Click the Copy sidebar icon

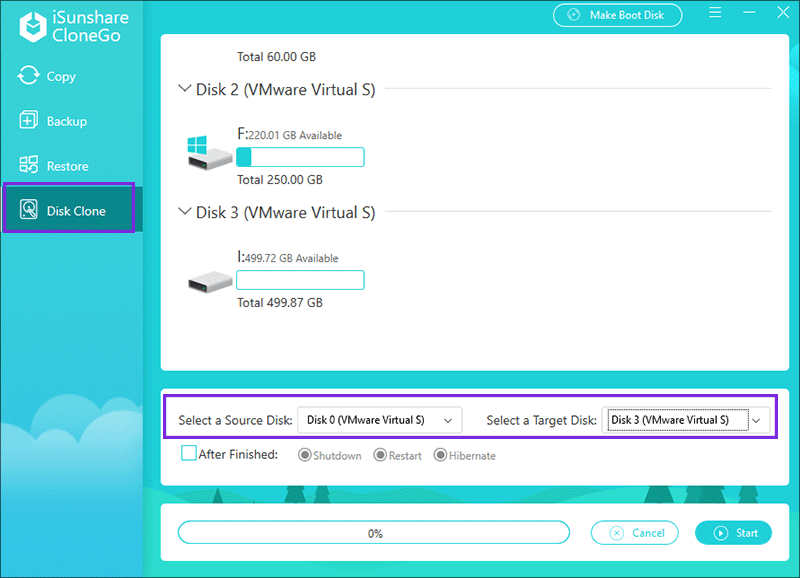coord(28,76)
